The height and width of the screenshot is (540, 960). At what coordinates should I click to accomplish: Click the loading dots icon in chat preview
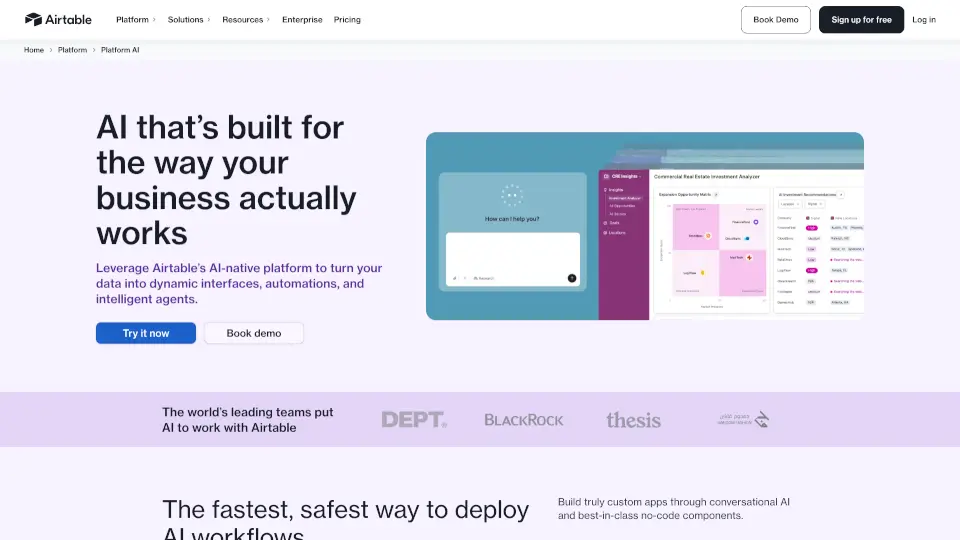pos(512,196)
